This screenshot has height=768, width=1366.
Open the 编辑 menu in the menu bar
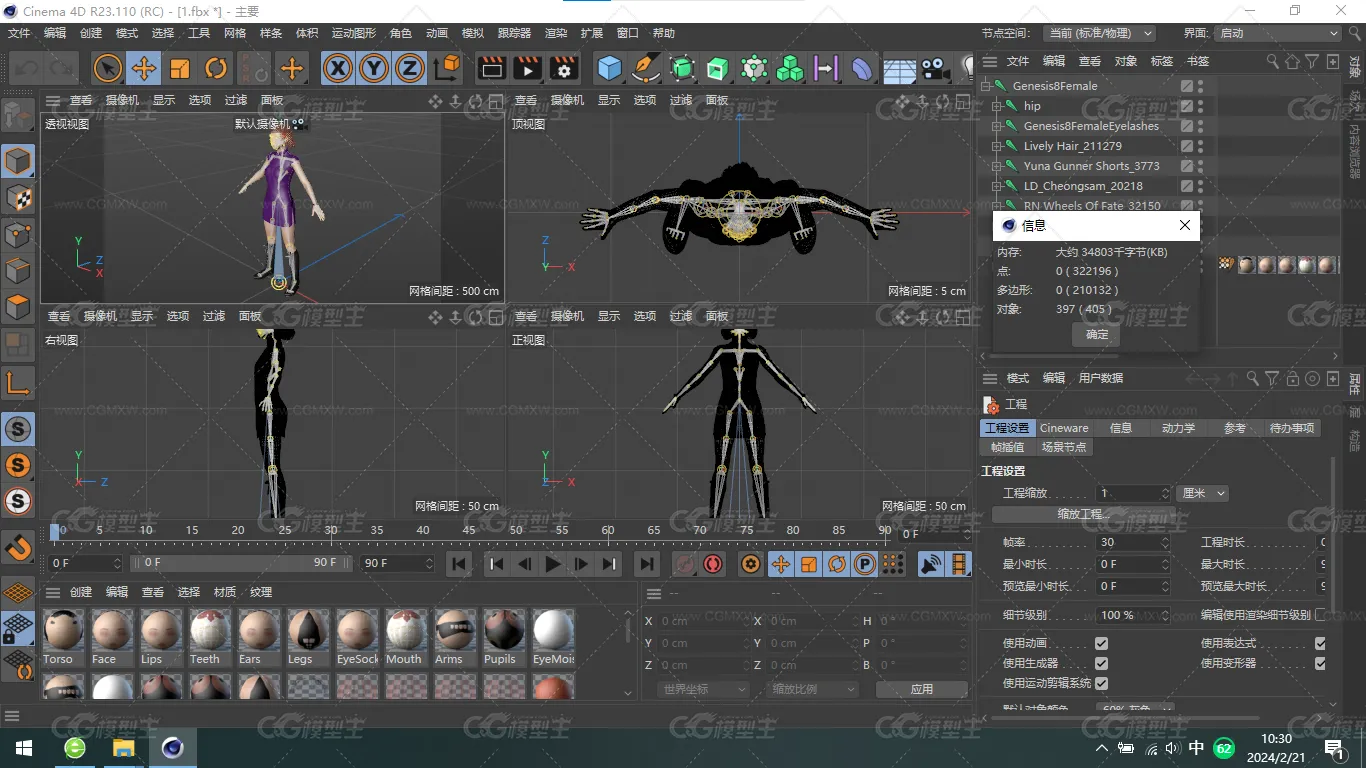pyautogui.click(x=55, y=33)
